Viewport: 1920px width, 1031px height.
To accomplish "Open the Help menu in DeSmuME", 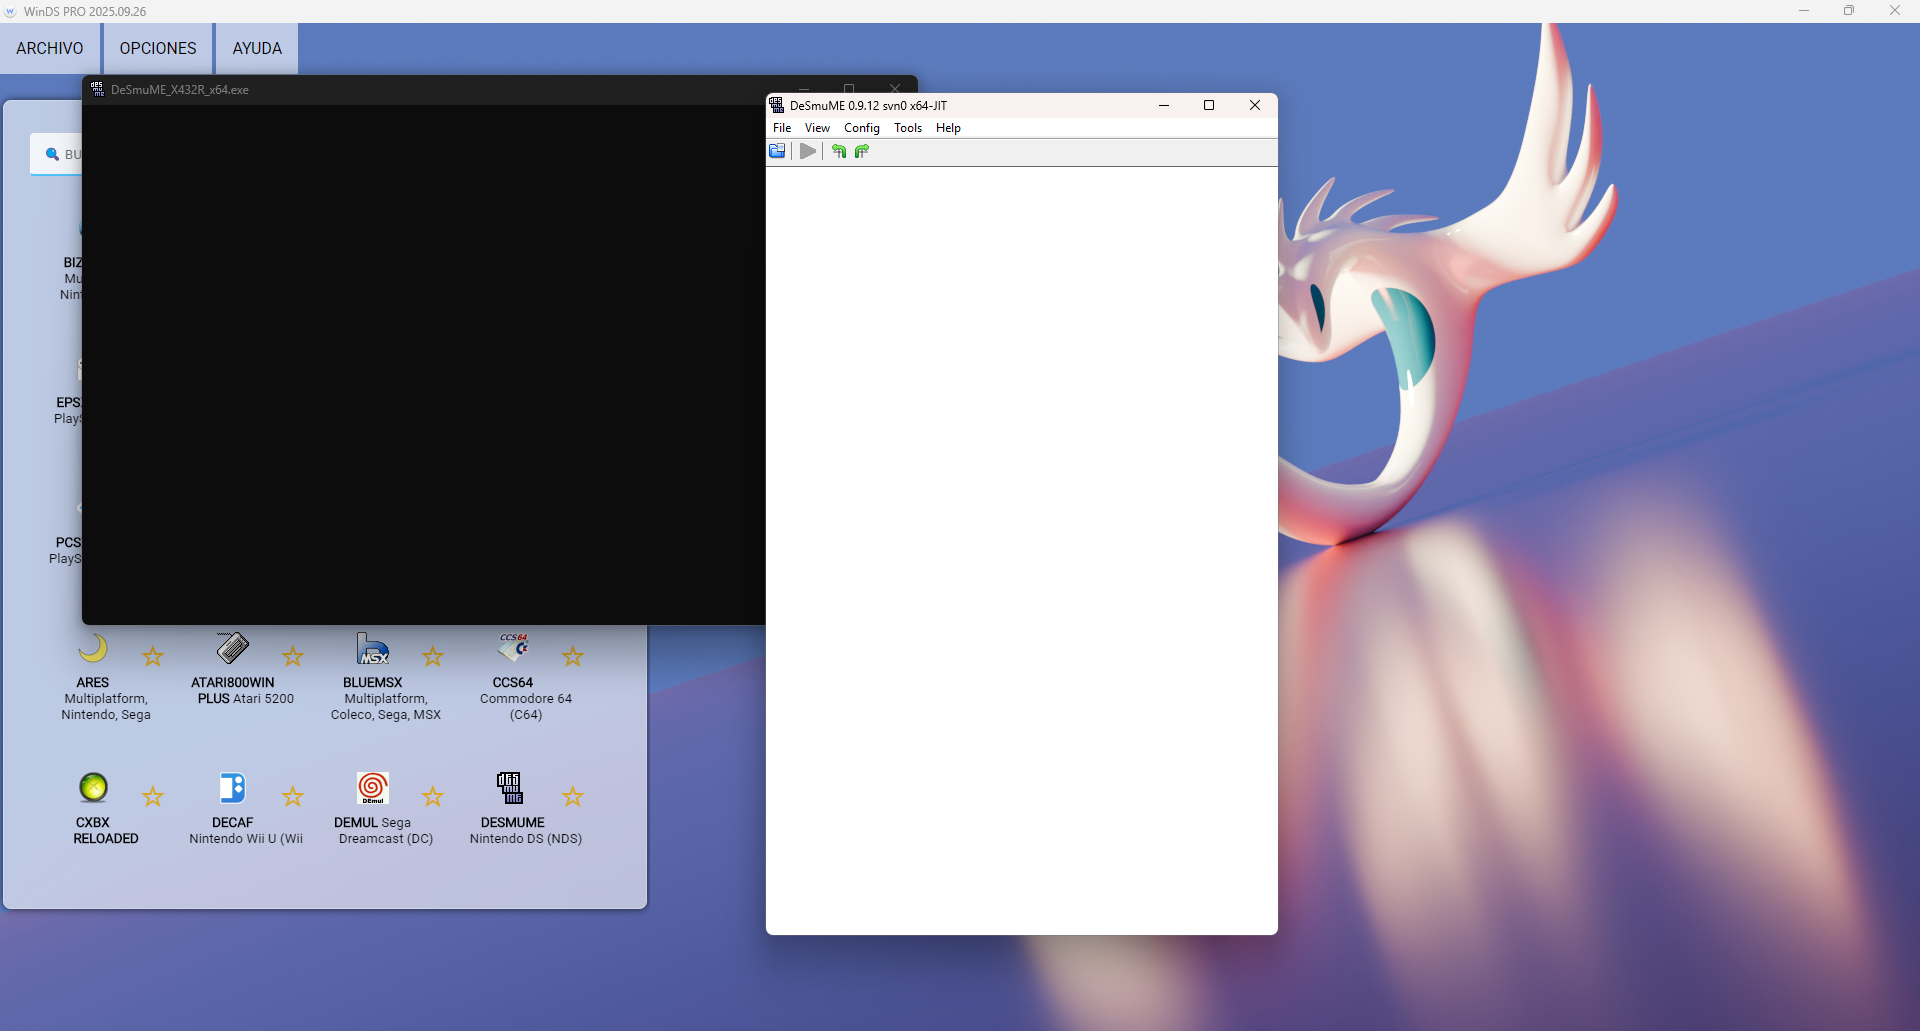I will coord(948,128).
